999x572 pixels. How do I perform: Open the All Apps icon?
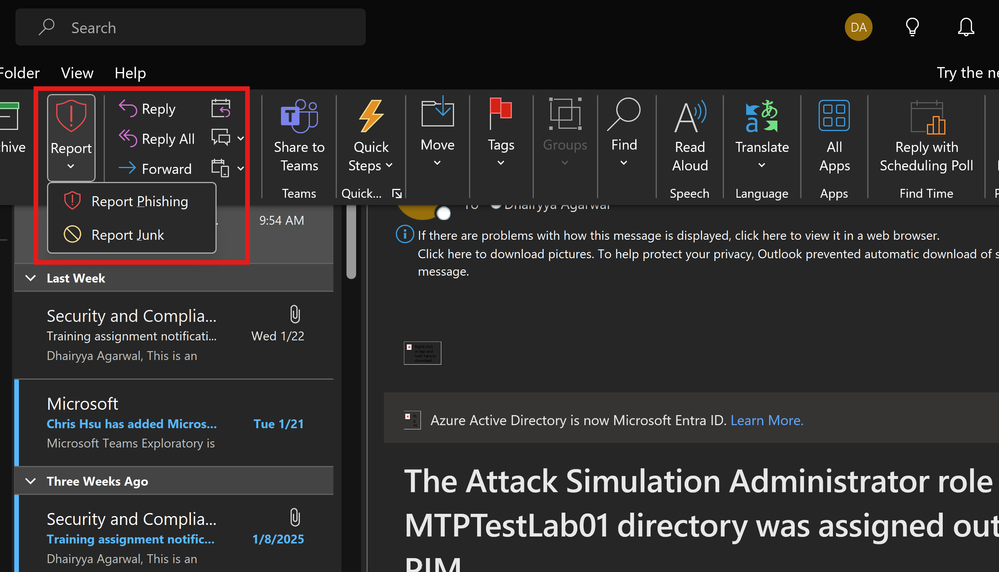click(x=834, y=116)
